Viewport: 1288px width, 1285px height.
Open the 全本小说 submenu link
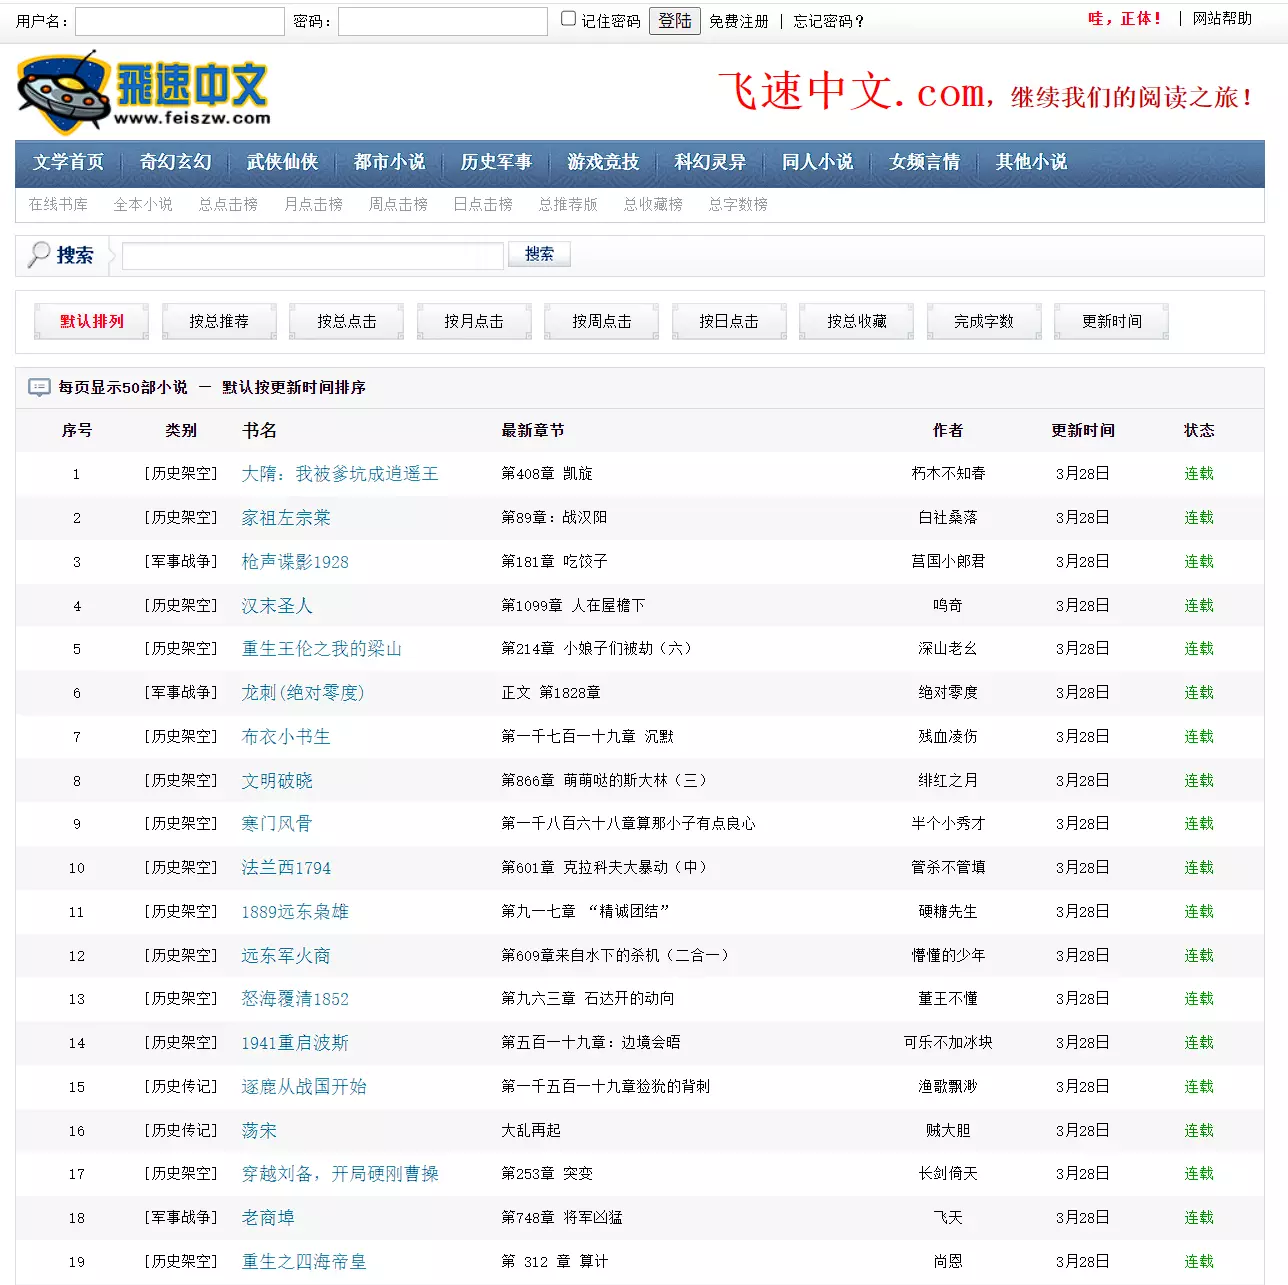143,204
